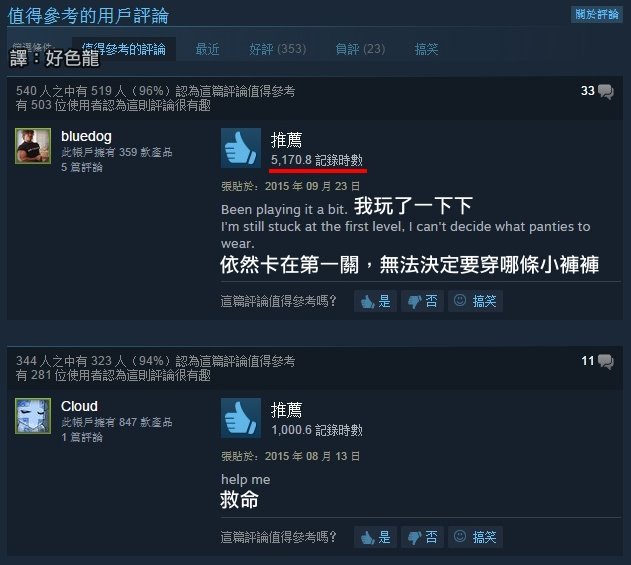View Cloud's 847 owned products link
Screen dimensions: 631x565
pyautogui.click(x=117, y=422)
